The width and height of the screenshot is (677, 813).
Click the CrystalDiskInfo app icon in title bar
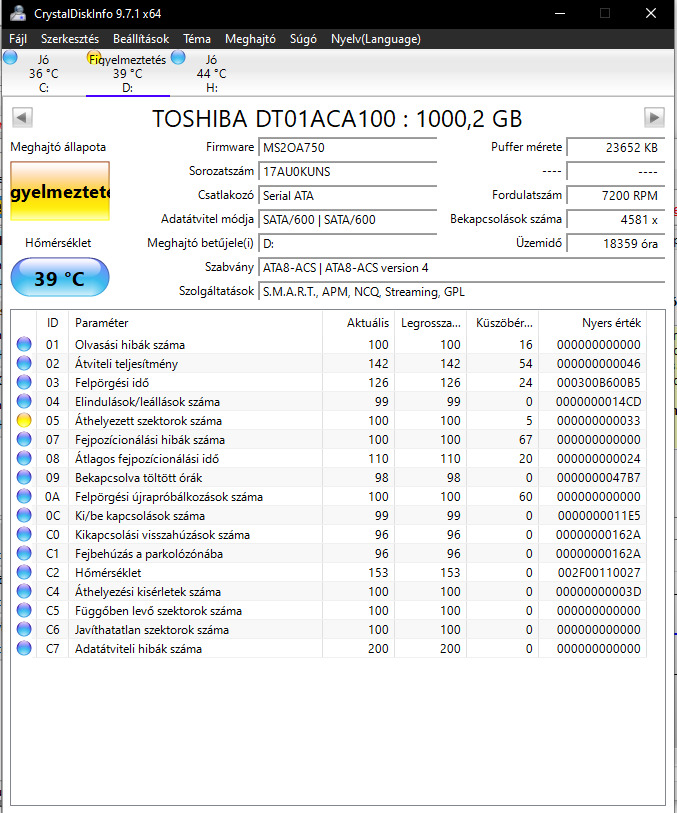18,13
